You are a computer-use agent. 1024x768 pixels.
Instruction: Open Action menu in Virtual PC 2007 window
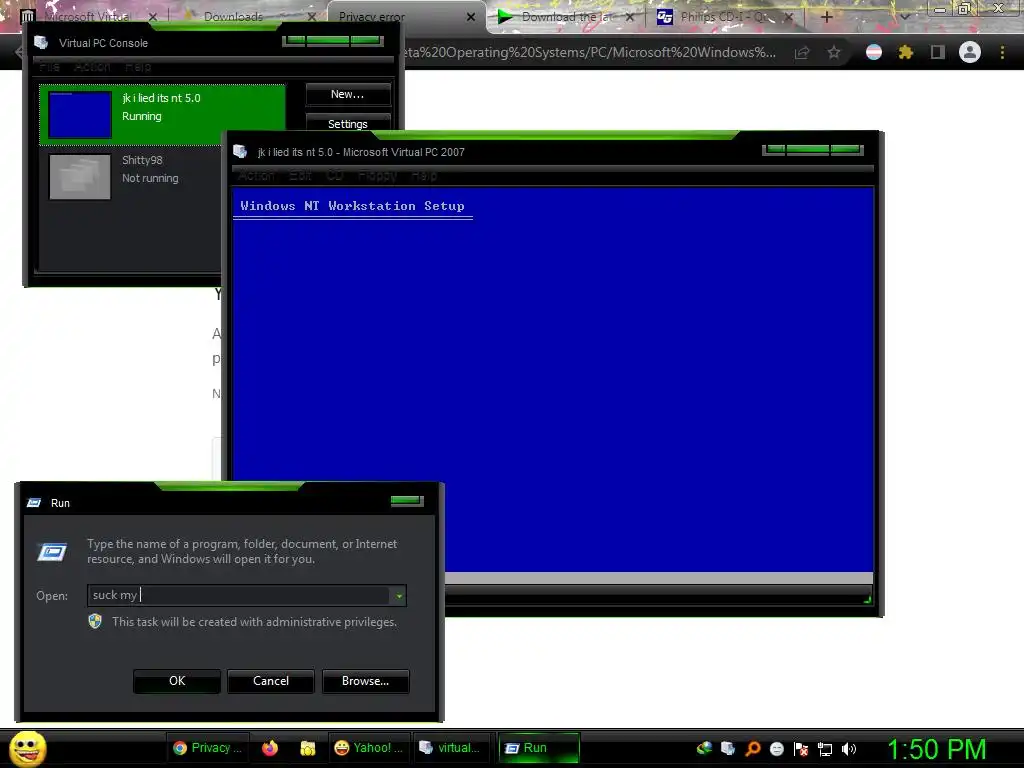tap(257, 176)
